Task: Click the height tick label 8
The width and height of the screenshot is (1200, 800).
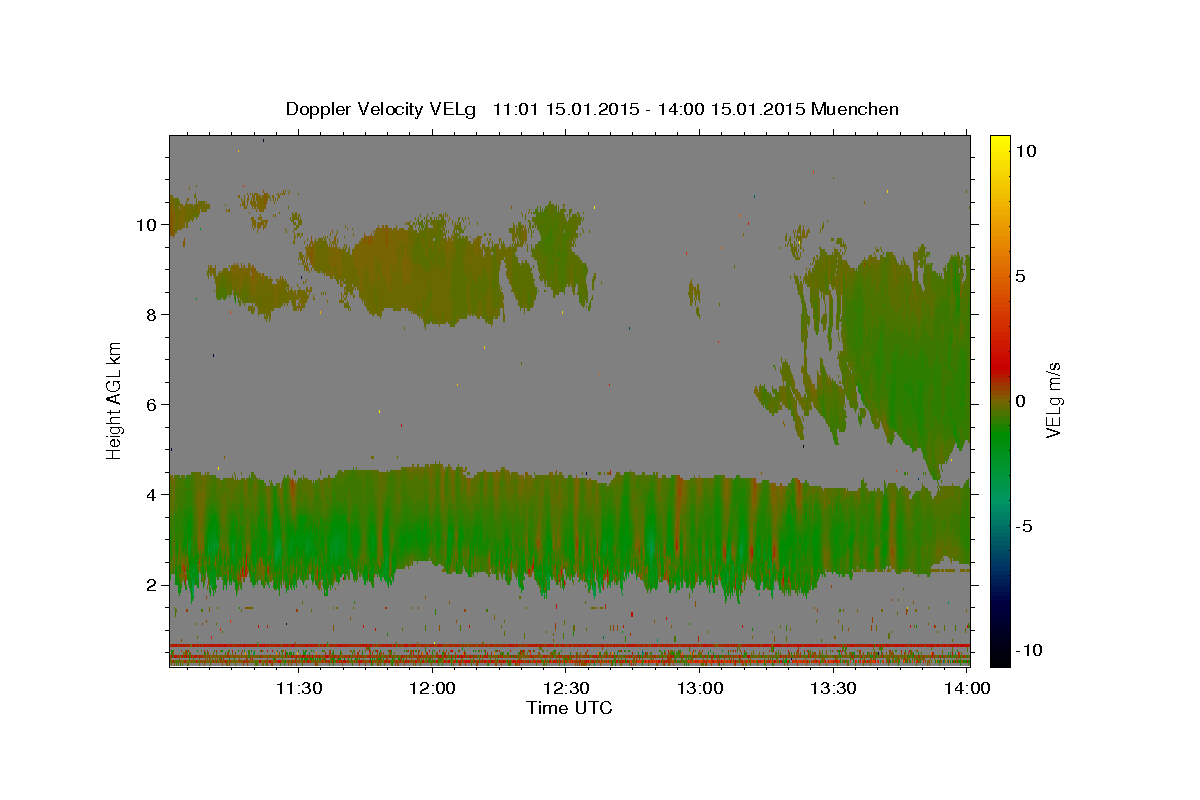Action: pyautogui.click(x=151, y=314)
